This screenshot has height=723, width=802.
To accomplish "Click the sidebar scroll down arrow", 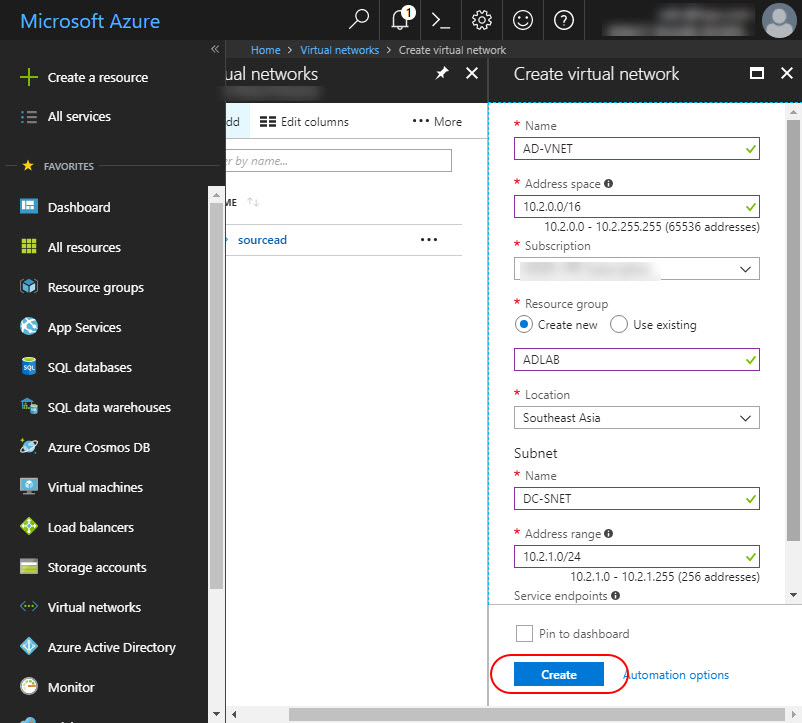I will click(x=216, y=713).
